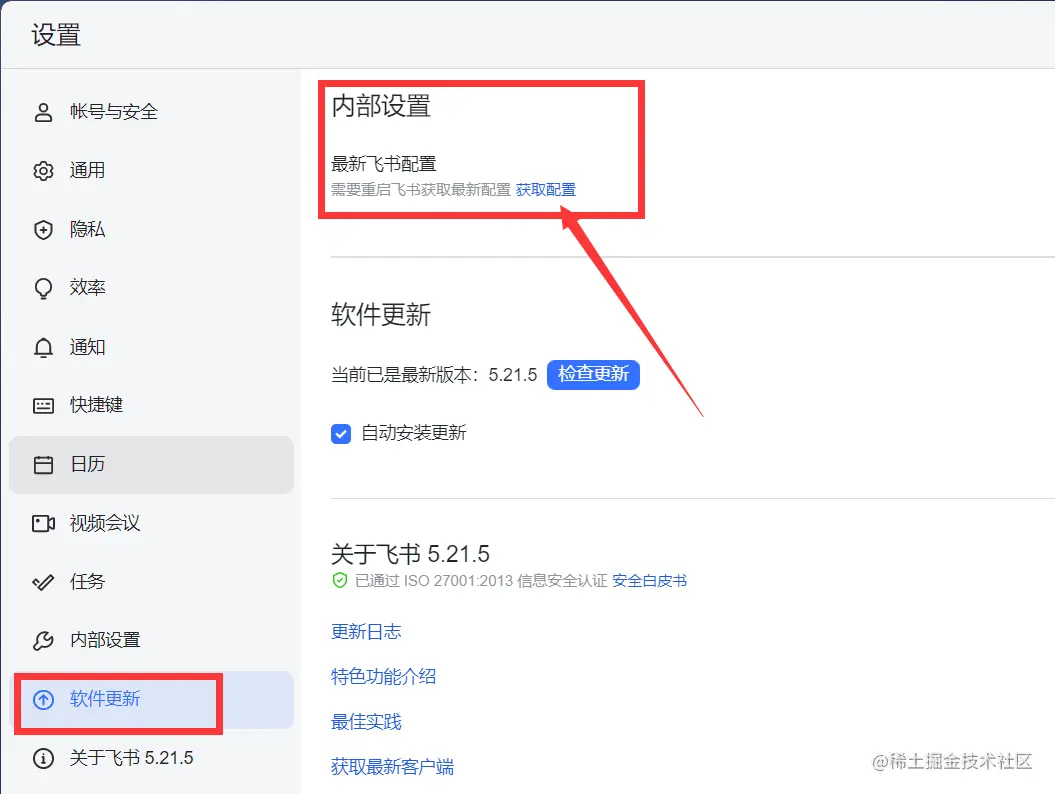The width and height of the screenshot is (1055, 794).
Task: Click the calendar icon beside 日历
Action: coord(43,465)
